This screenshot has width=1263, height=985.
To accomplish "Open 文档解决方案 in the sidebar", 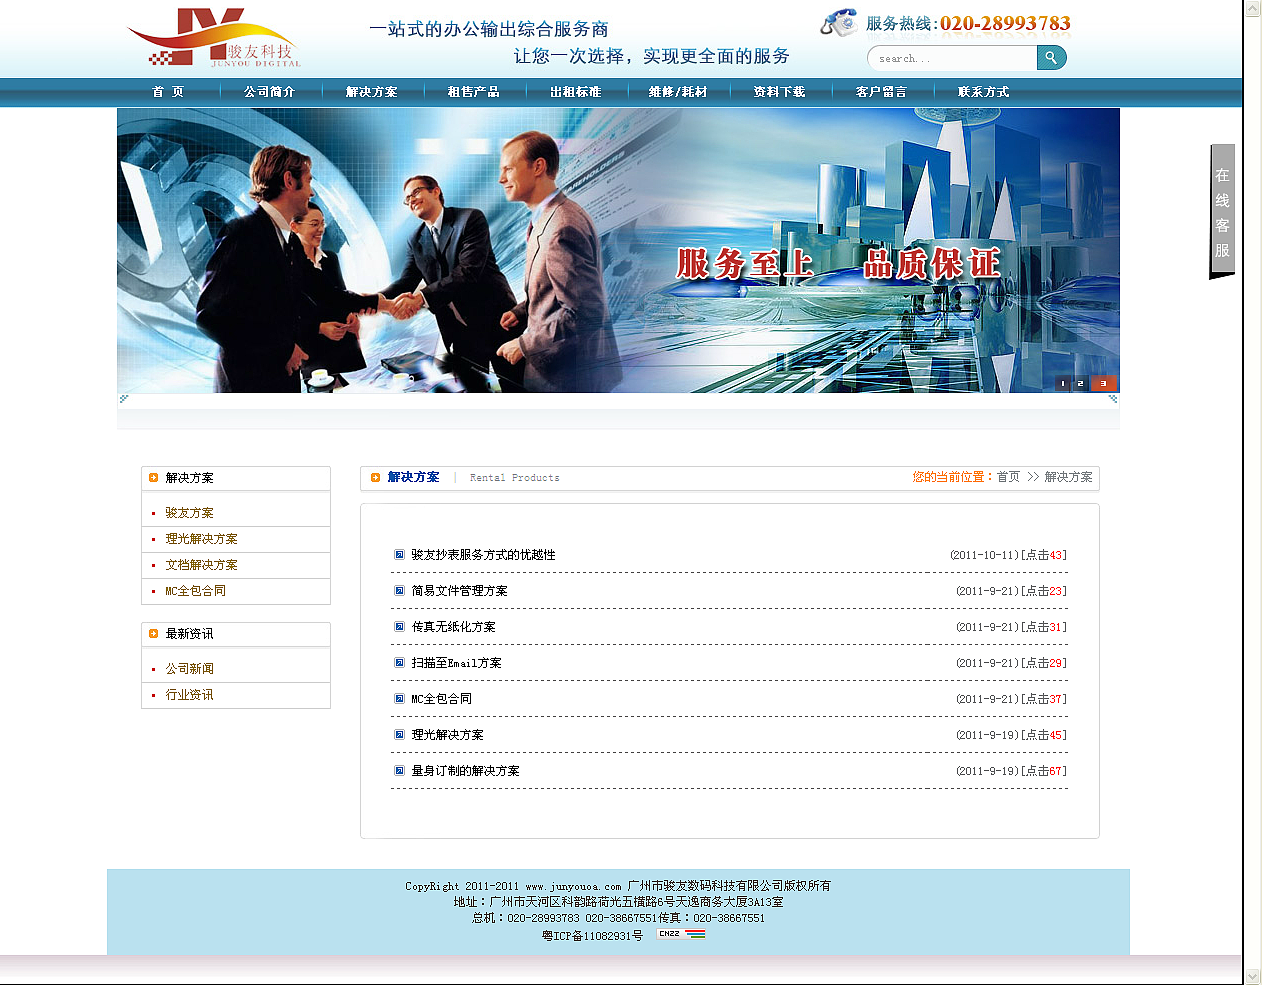I will coord(202,565).
